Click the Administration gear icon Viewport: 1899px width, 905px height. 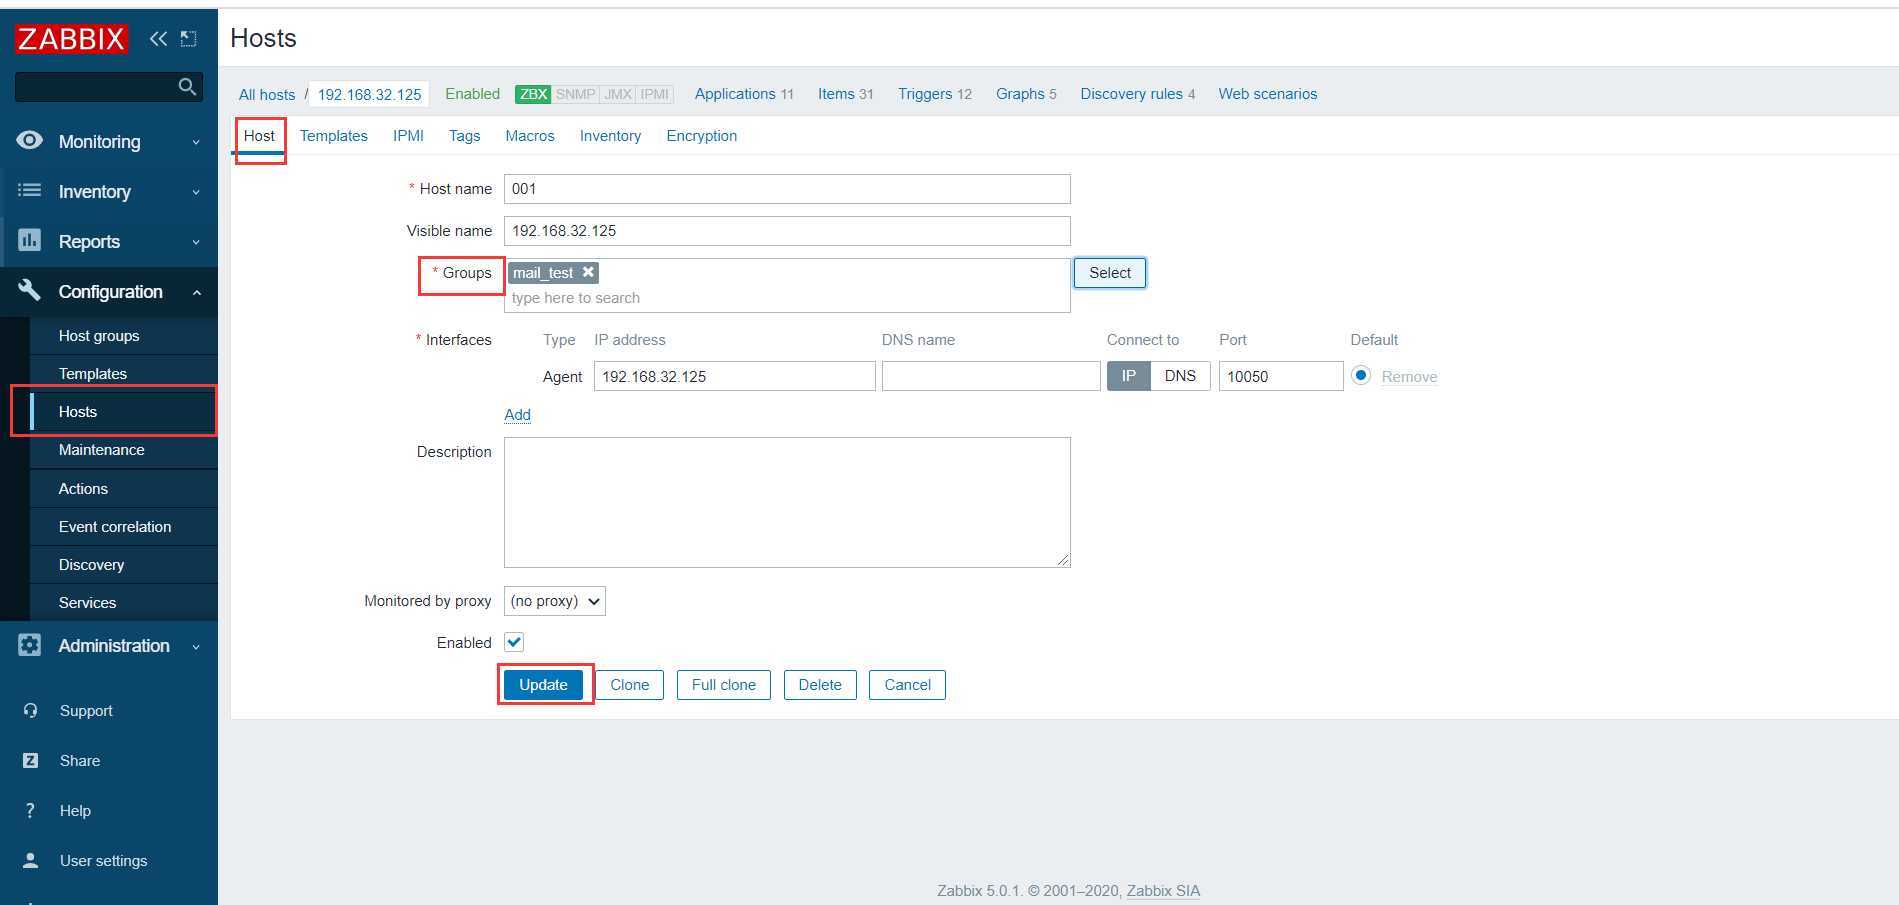[x=30, y=645]
